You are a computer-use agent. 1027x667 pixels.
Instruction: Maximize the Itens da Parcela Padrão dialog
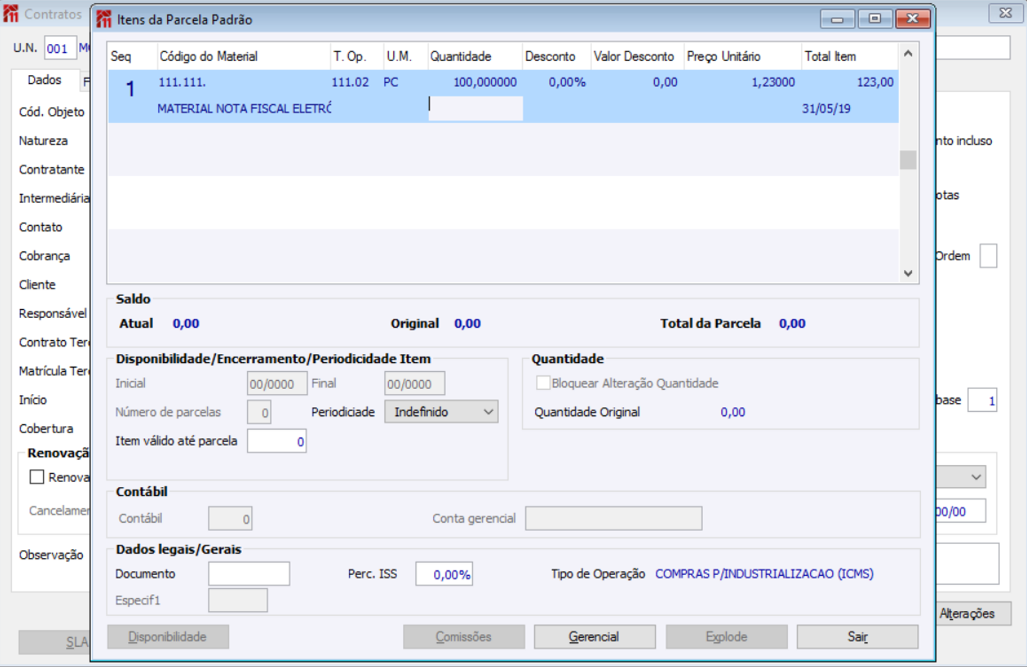pos(874,18)
